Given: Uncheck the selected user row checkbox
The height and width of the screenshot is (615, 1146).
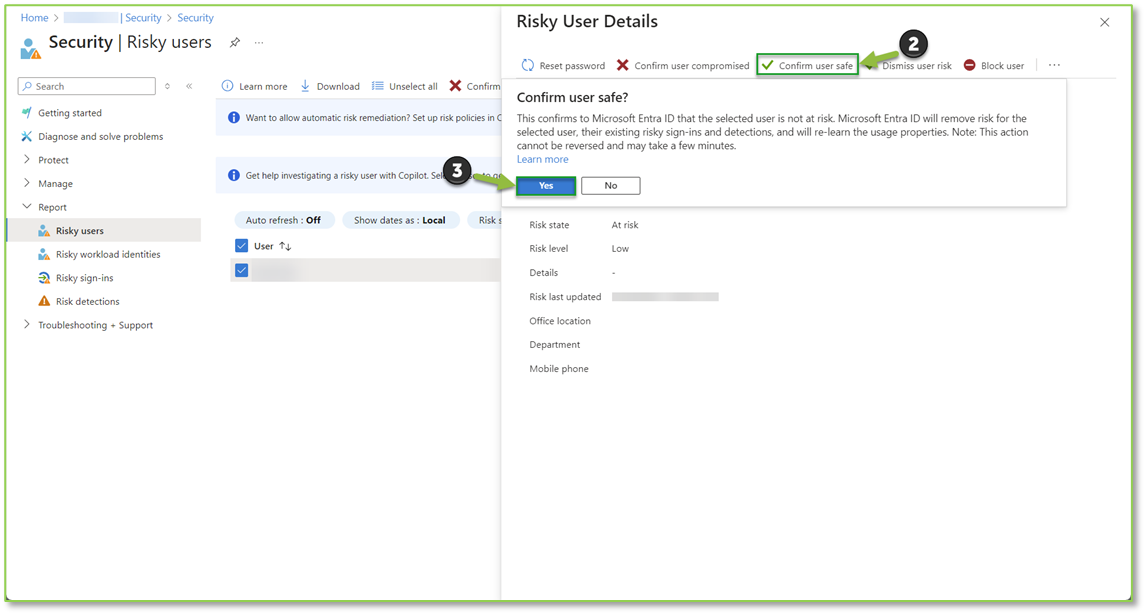Looking at the screenshot, I should (241, 270).
